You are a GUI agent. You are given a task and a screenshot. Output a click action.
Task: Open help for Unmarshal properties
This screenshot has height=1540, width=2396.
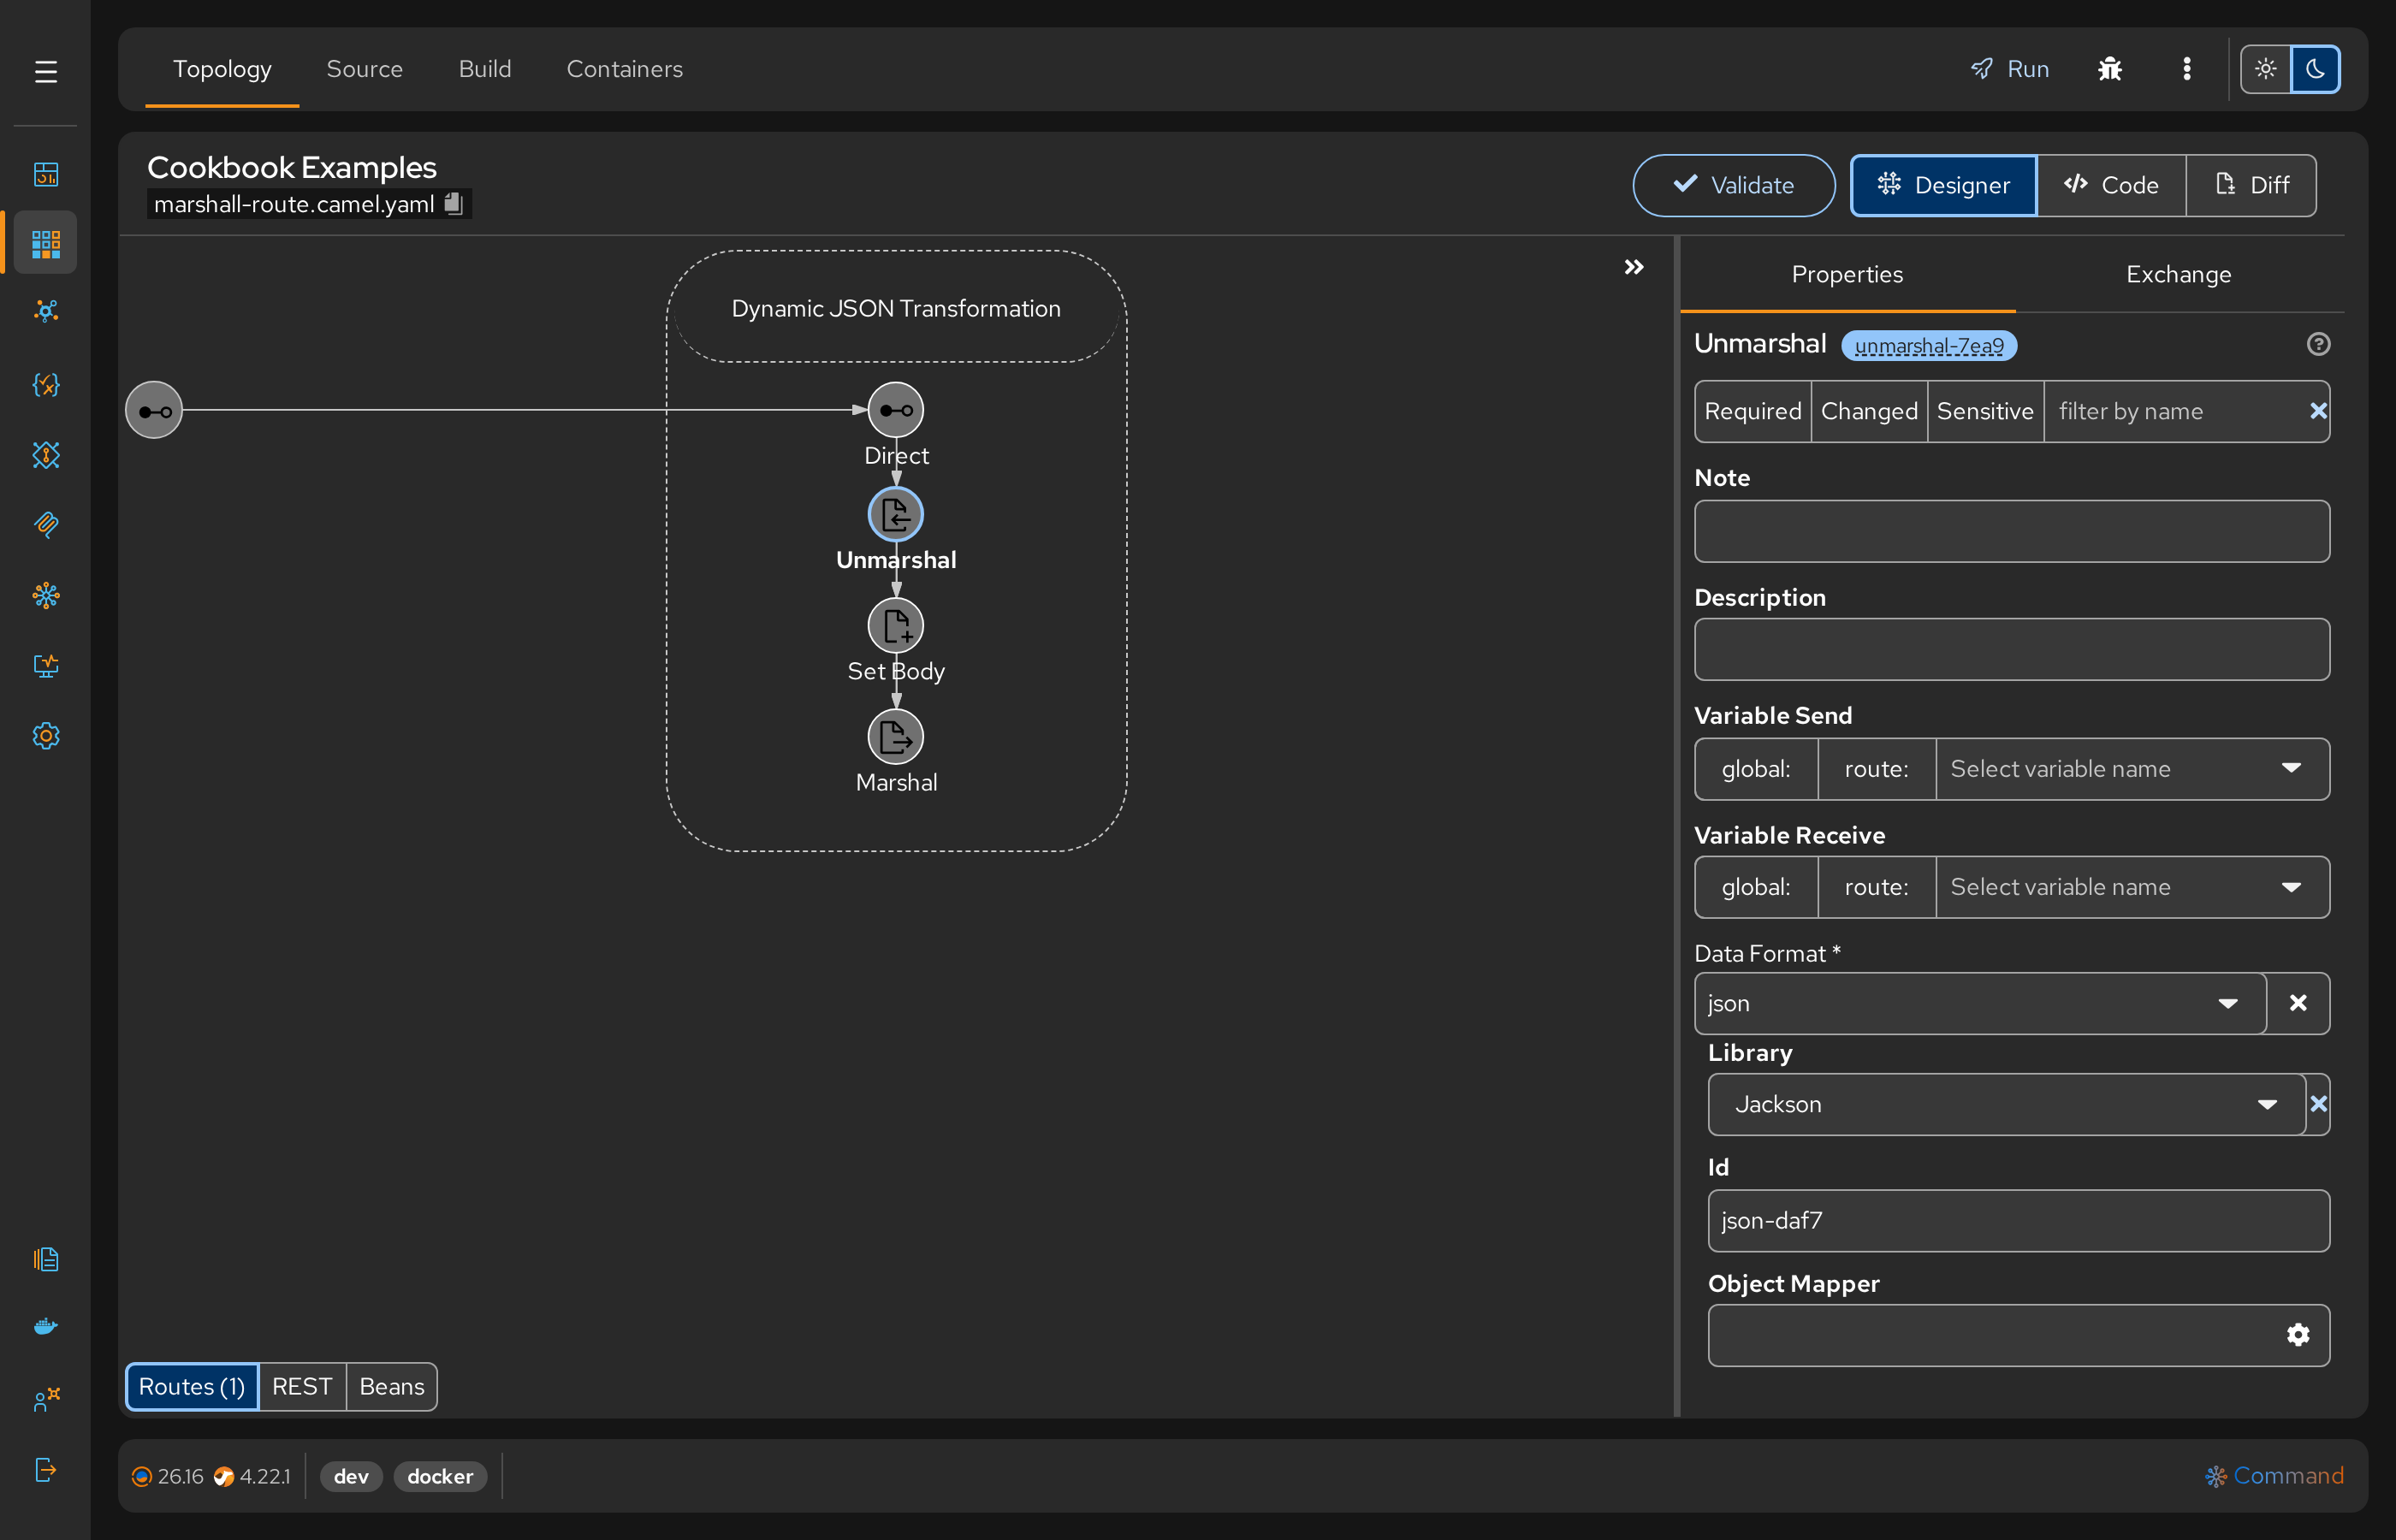point(2318,344)
